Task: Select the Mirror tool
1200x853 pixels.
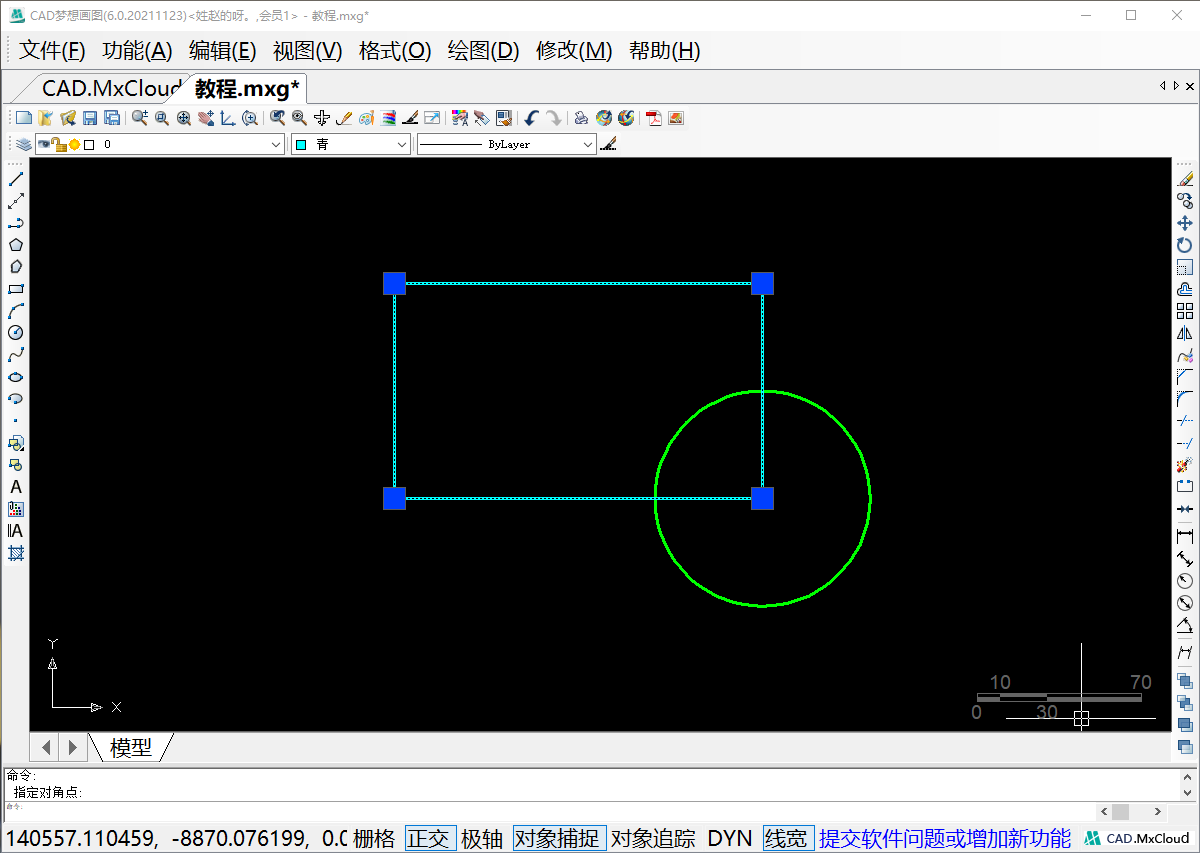Action: click(1185, 333)
